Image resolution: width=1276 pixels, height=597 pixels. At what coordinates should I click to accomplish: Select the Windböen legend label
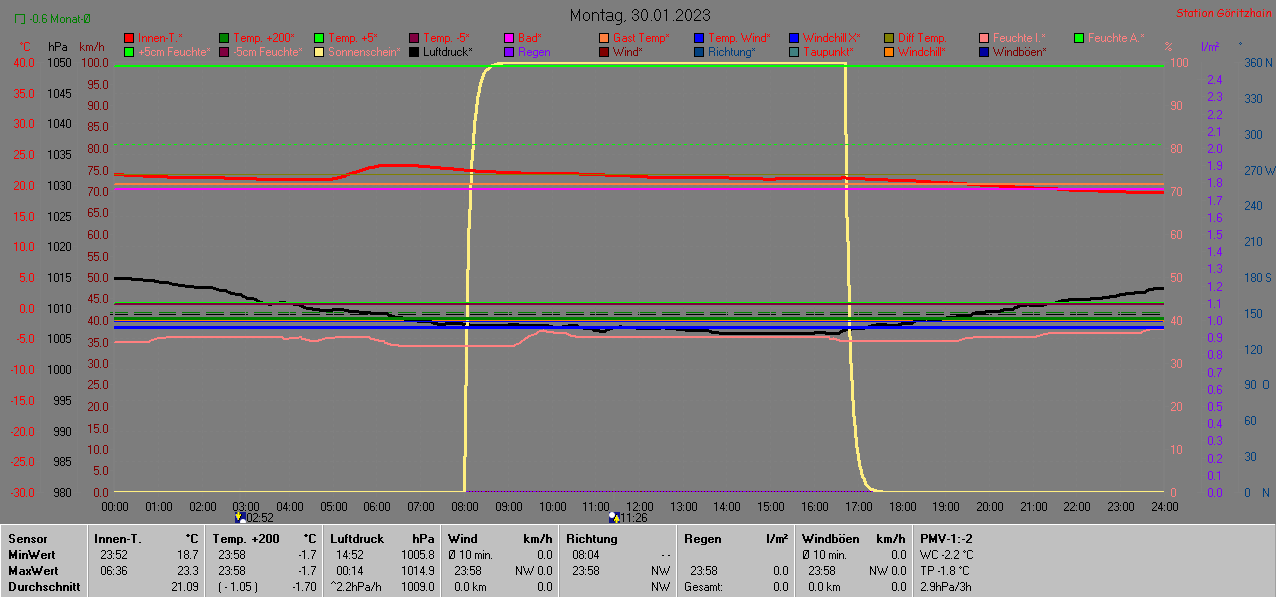click(1020, 52)
